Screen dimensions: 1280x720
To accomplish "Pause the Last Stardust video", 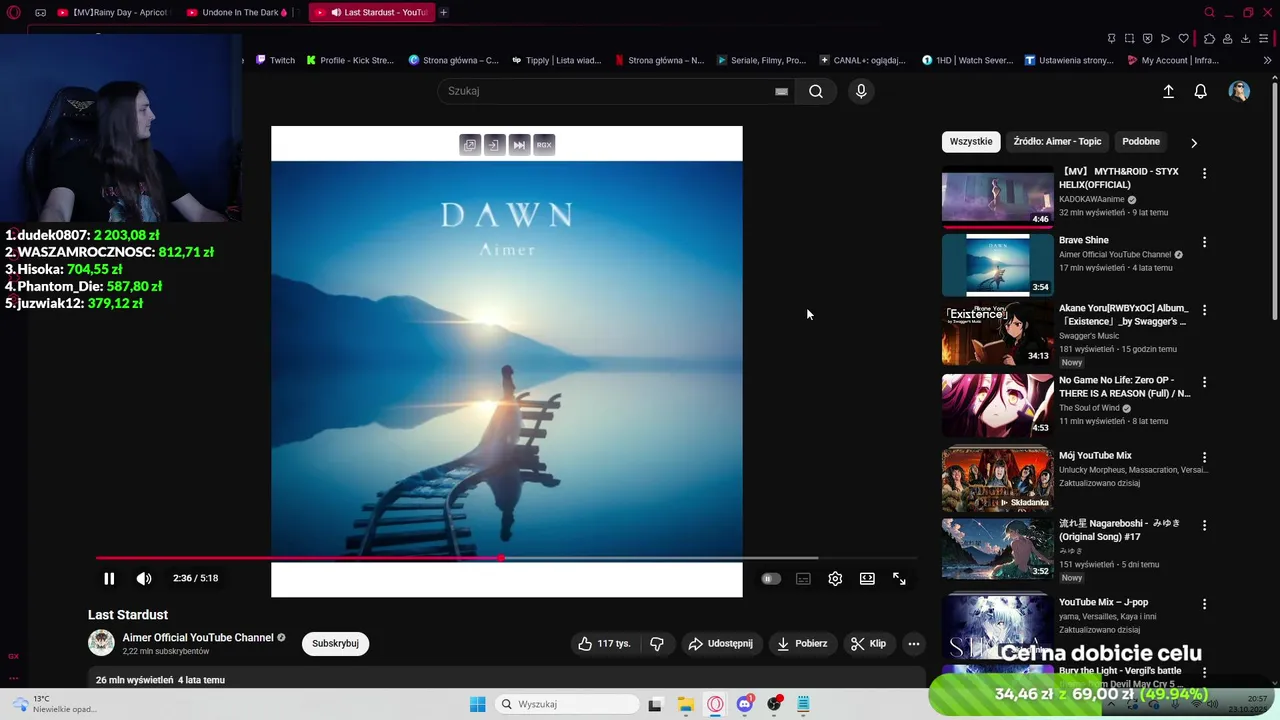I will 109,578.
